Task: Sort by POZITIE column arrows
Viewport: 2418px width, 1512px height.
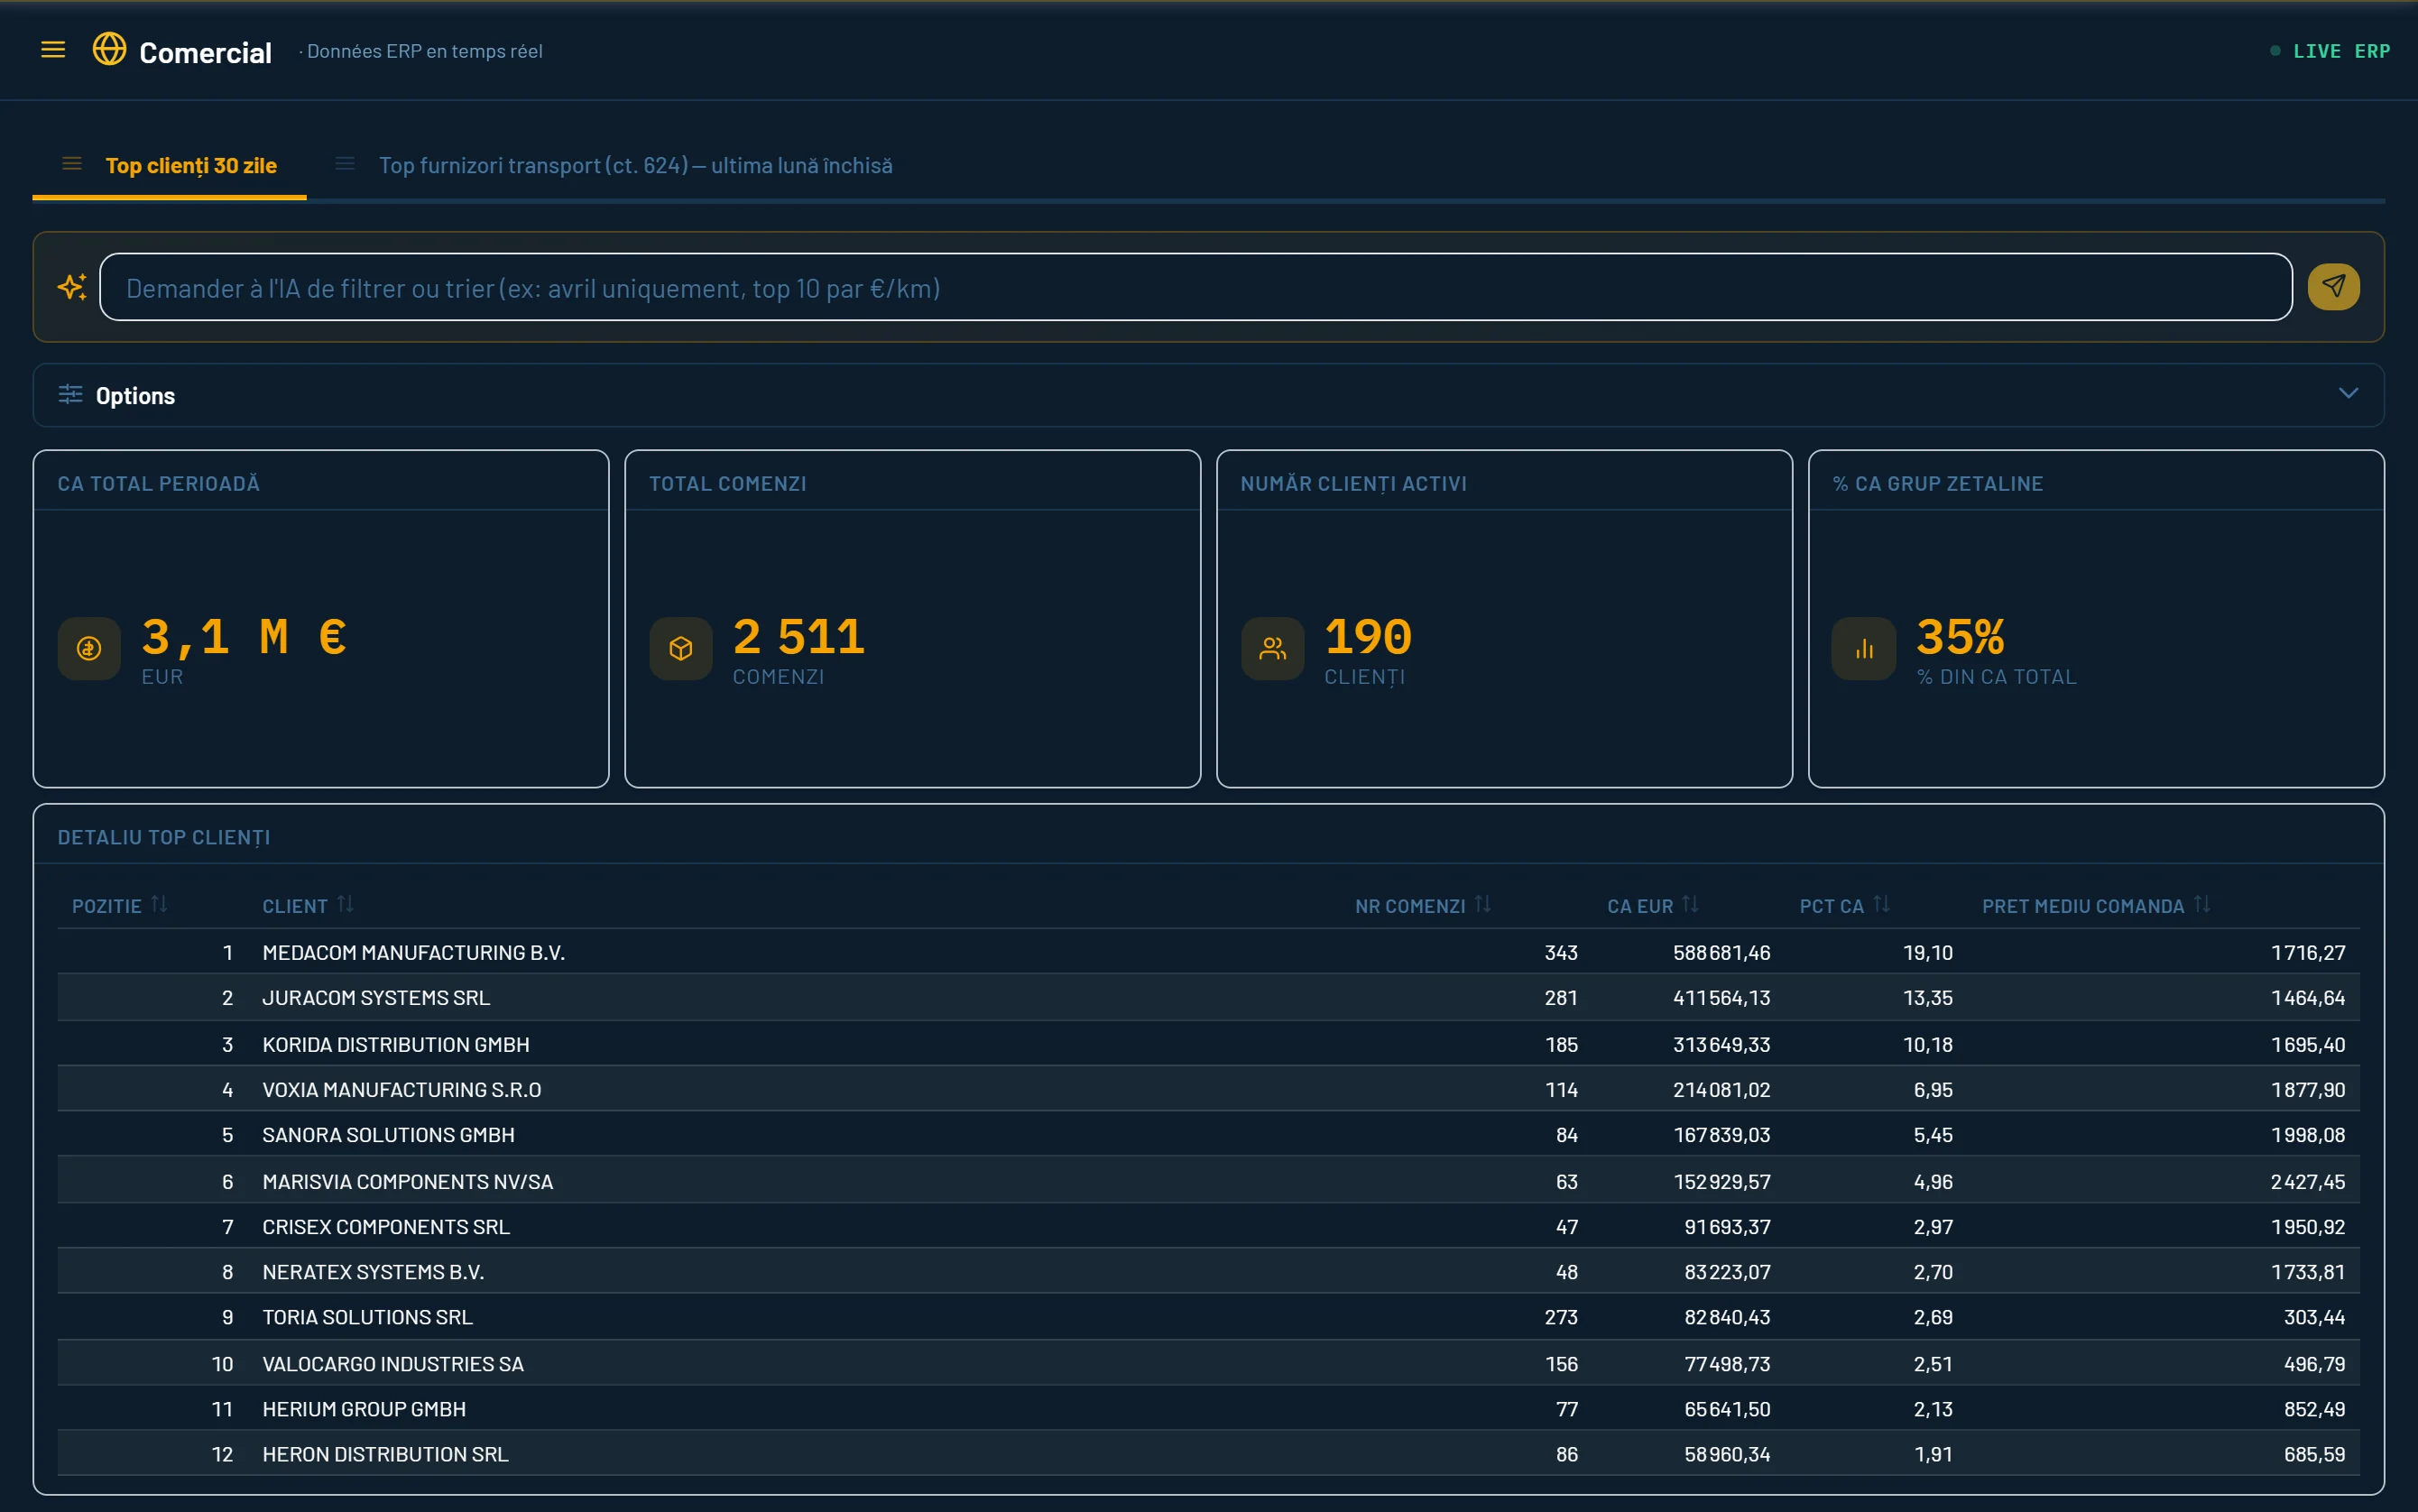Action: [159, 905]
